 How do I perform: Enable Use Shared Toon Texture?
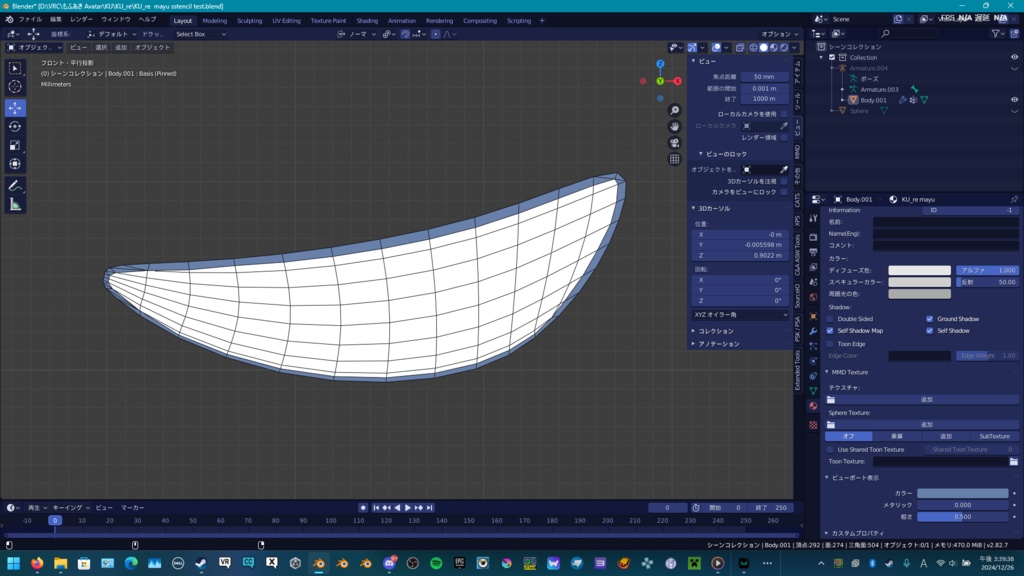pyautogui.click(x=830, y=449)
